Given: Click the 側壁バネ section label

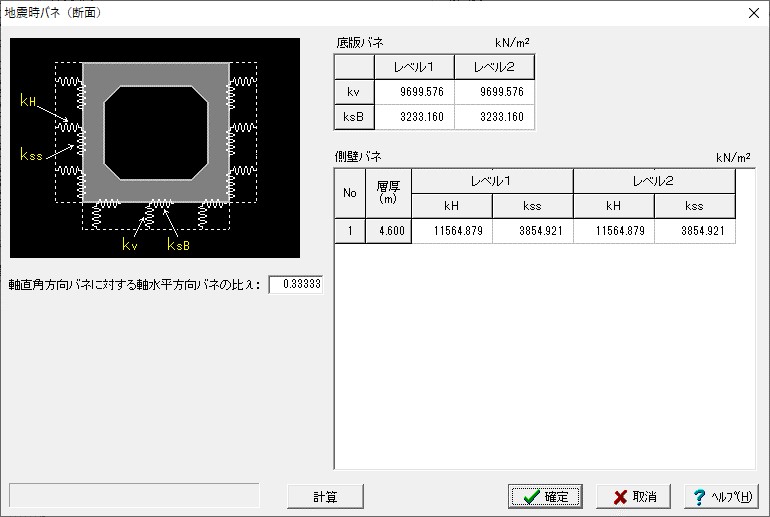Looking at the screenshot, I should pyautogui.click(x=358, y=157).
